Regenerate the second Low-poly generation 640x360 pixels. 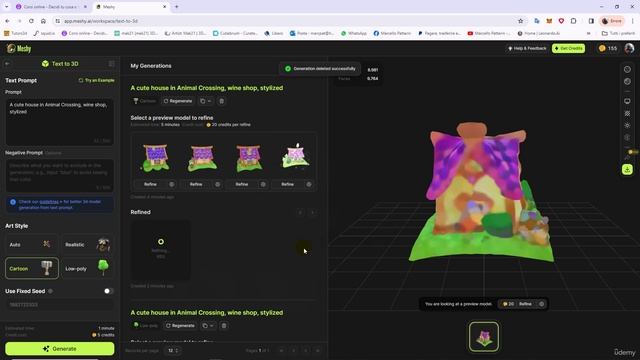tap(180, 326)
